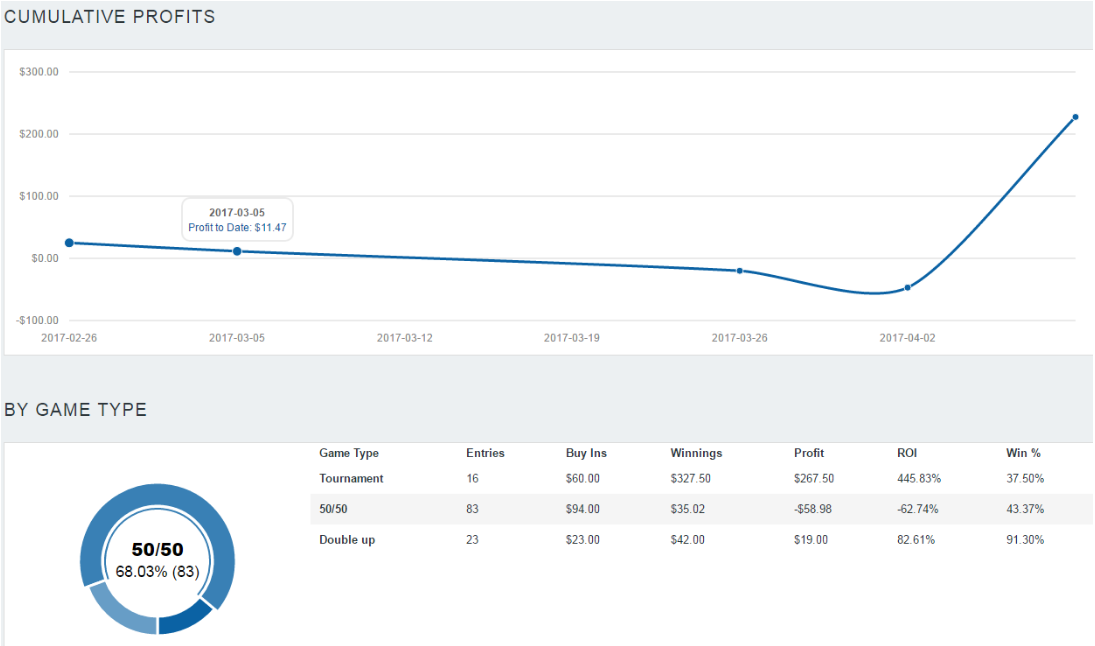
Task: Select the 'Tournament' row label in the table
Action: tap(351, 478)
